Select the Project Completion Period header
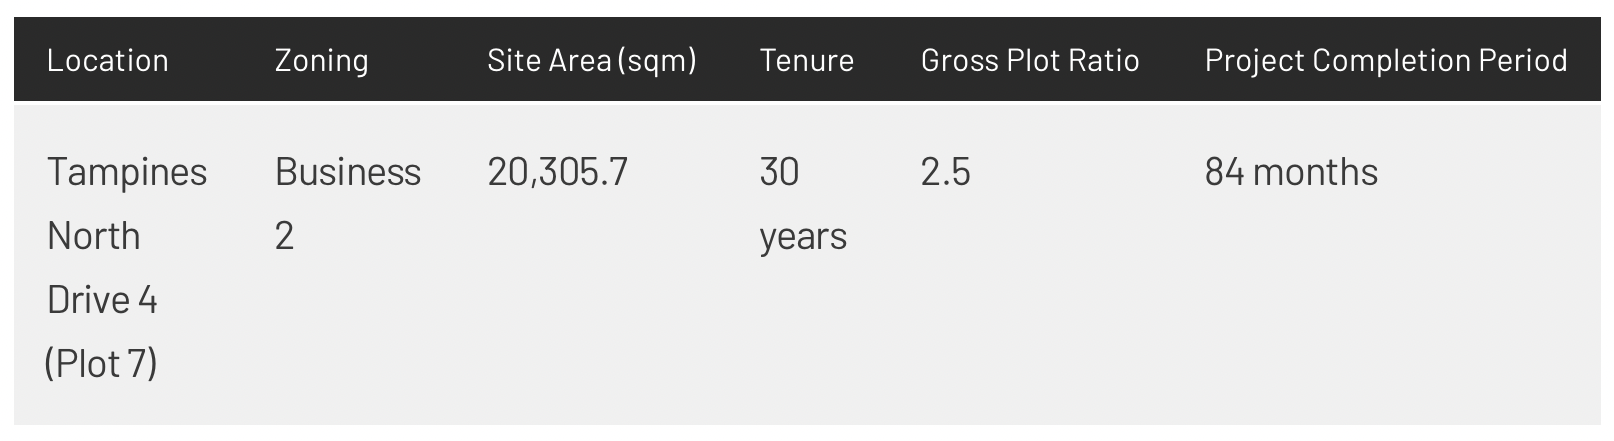Viewport: 1614px width, 441px height. 1385,61
